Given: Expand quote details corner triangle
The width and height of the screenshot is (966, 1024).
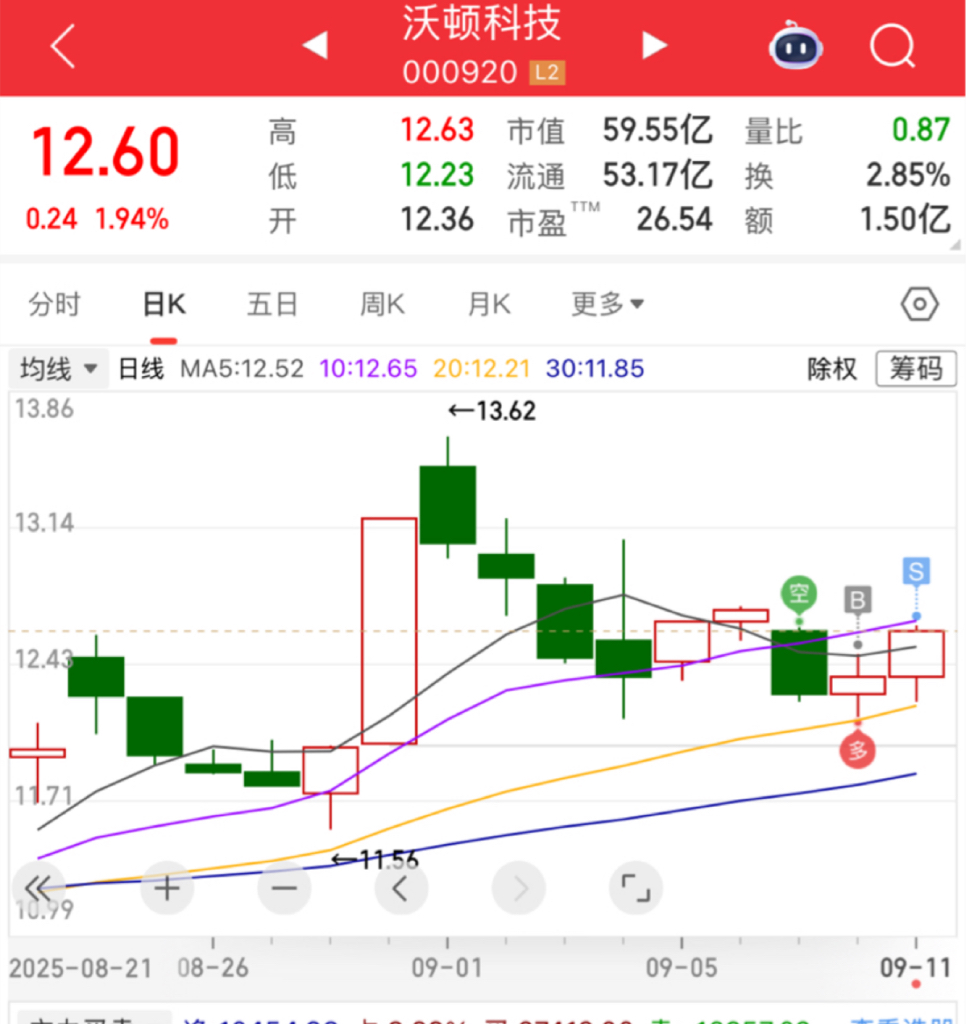Looking at the screenshot, I should click(x=956, y=244).
